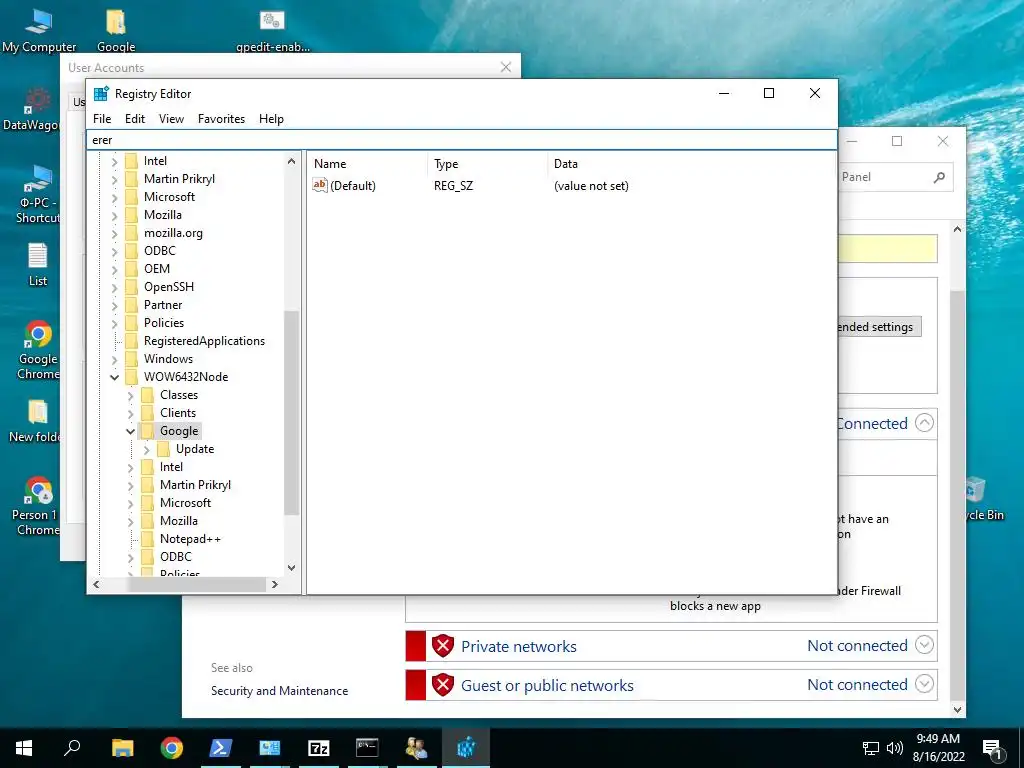Collapse the Google key under WOW6432Node
Image resolution: width=1024 pixels, height=768 pixels.
(x=130, y=431)
